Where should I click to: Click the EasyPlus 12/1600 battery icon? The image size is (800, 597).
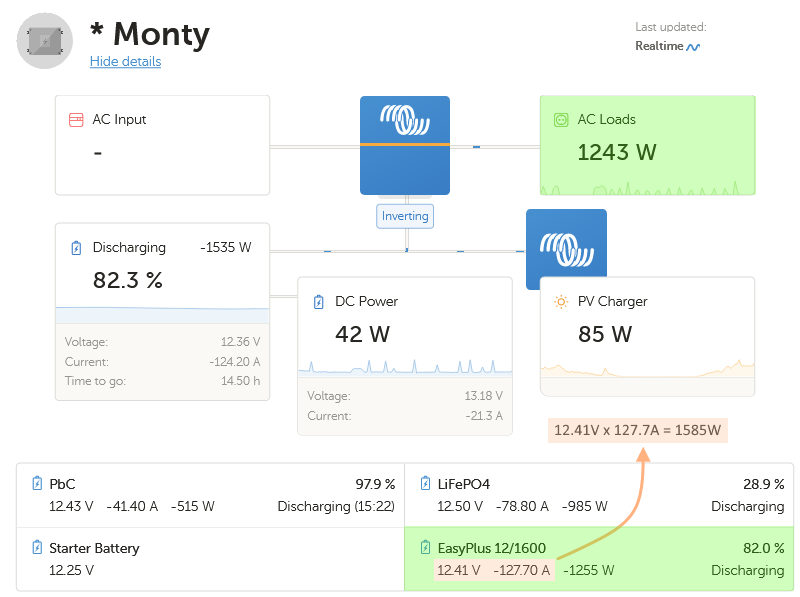pyautogui.click(x=426, y=548)
